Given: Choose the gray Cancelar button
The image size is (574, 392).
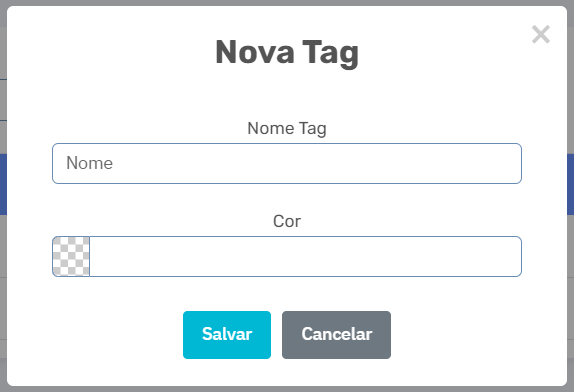Looking at the screenshot, I should [336, 335].
